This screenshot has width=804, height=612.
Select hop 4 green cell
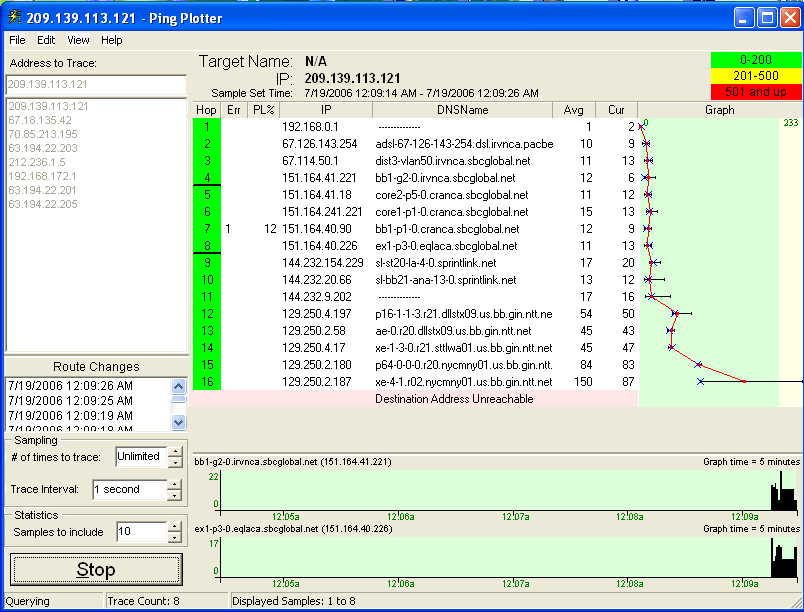[x=207, y=177]
